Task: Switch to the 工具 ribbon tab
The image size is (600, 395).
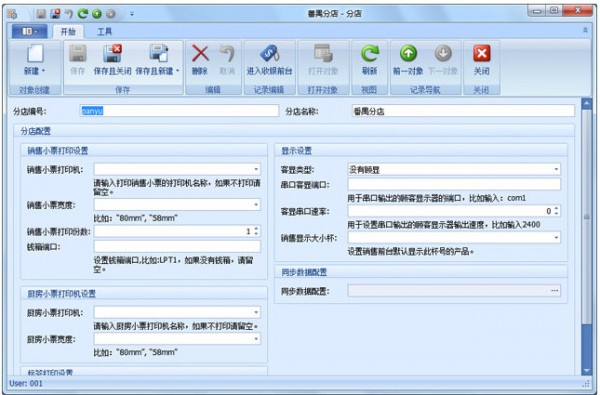Action: coord(104,31)
